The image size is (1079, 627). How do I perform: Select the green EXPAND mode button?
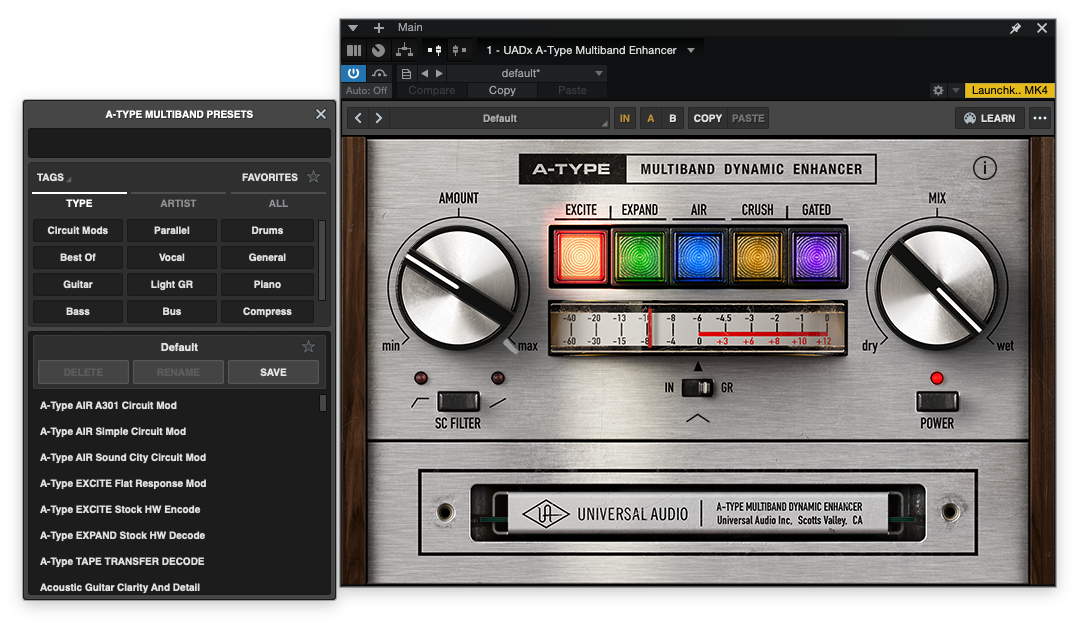coord(639,257)
